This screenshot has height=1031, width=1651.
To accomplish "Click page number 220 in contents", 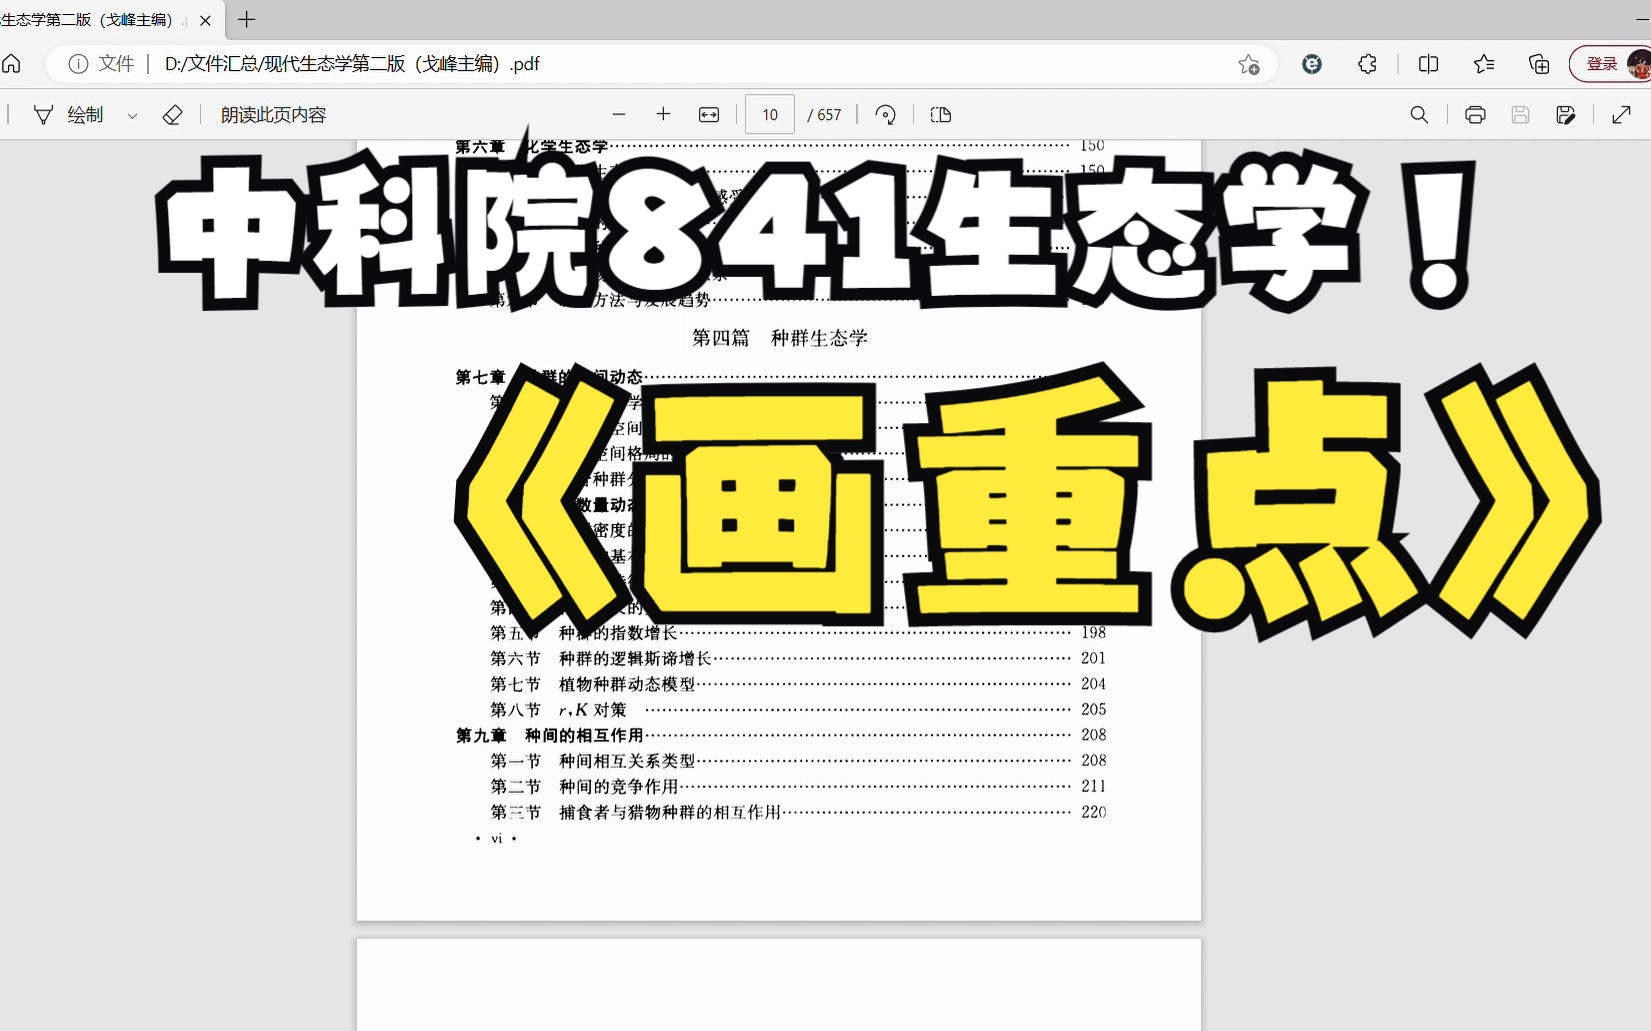I will pos(1094,812).
